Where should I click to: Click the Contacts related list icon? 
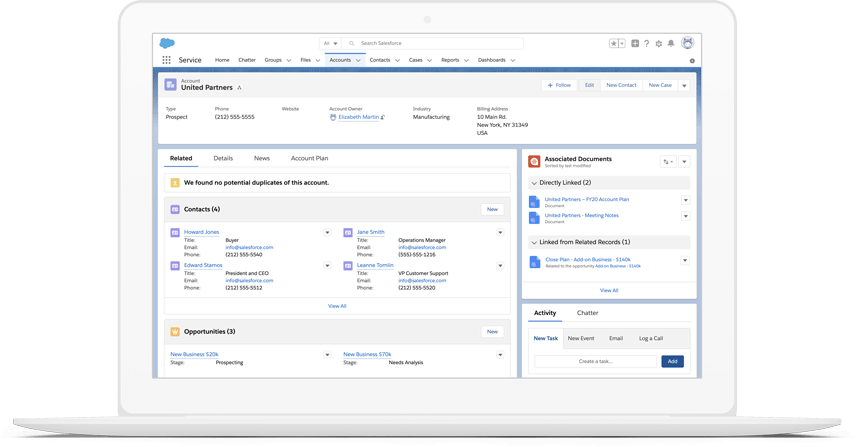(175, 209)
